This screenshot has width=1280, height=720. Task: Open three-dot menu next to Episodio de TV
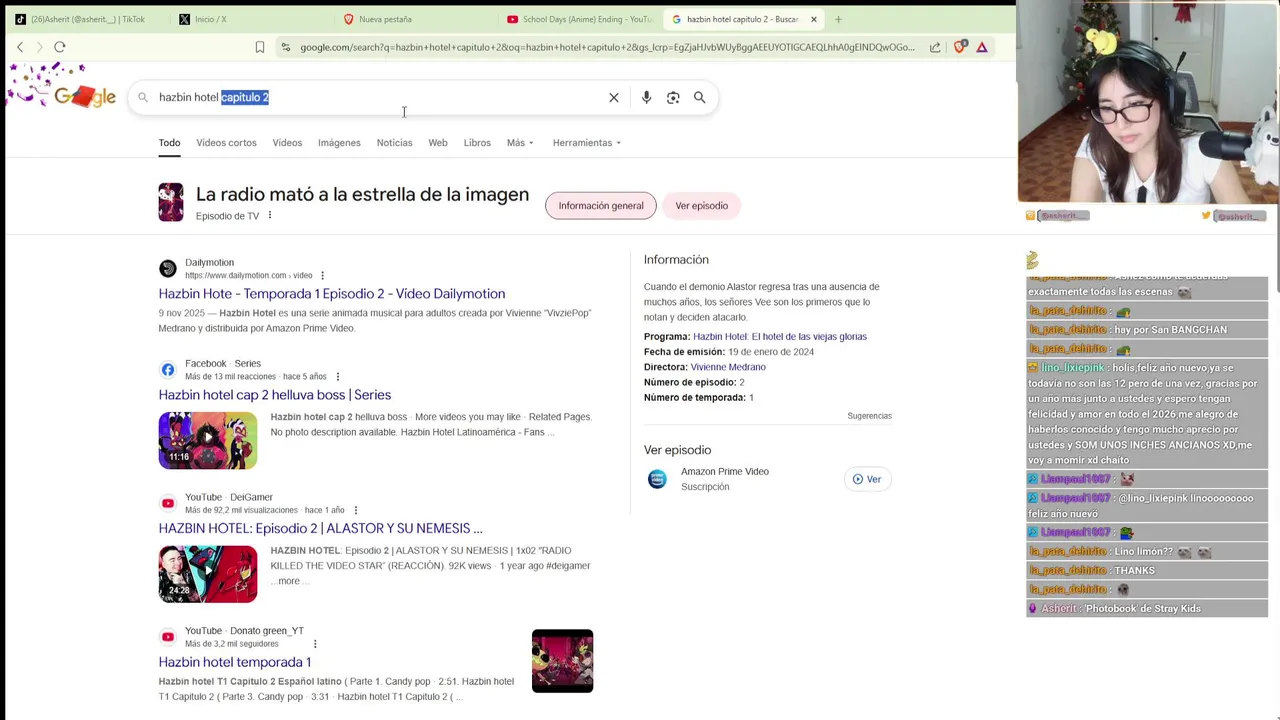click(269, 216)
